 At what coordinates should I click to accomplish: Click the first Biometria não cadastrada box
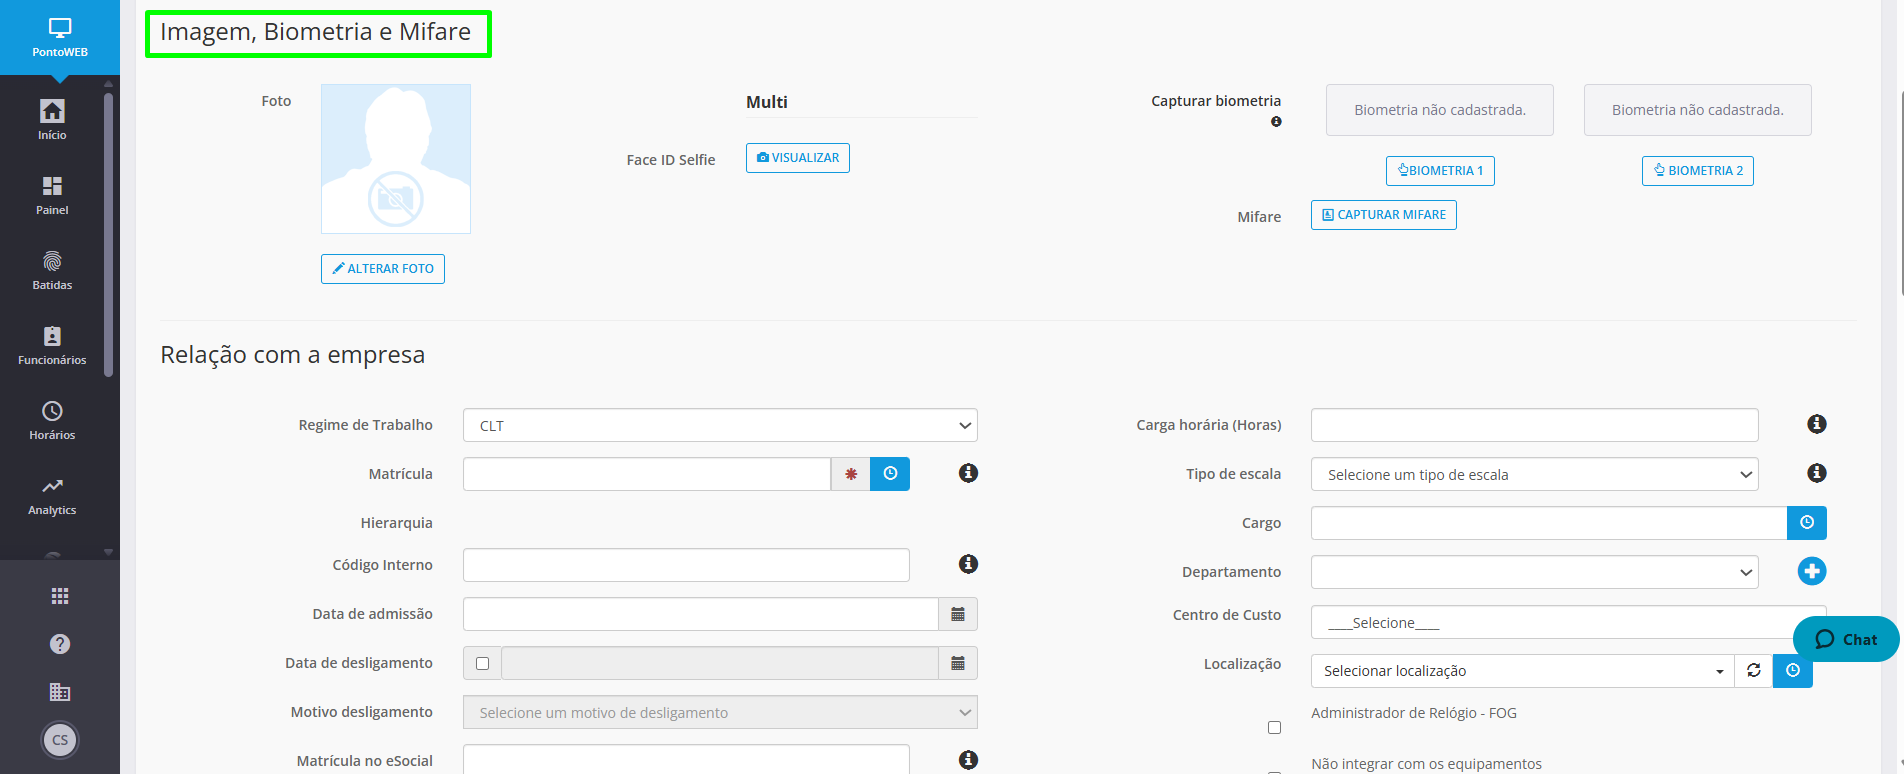(1440, 110)
